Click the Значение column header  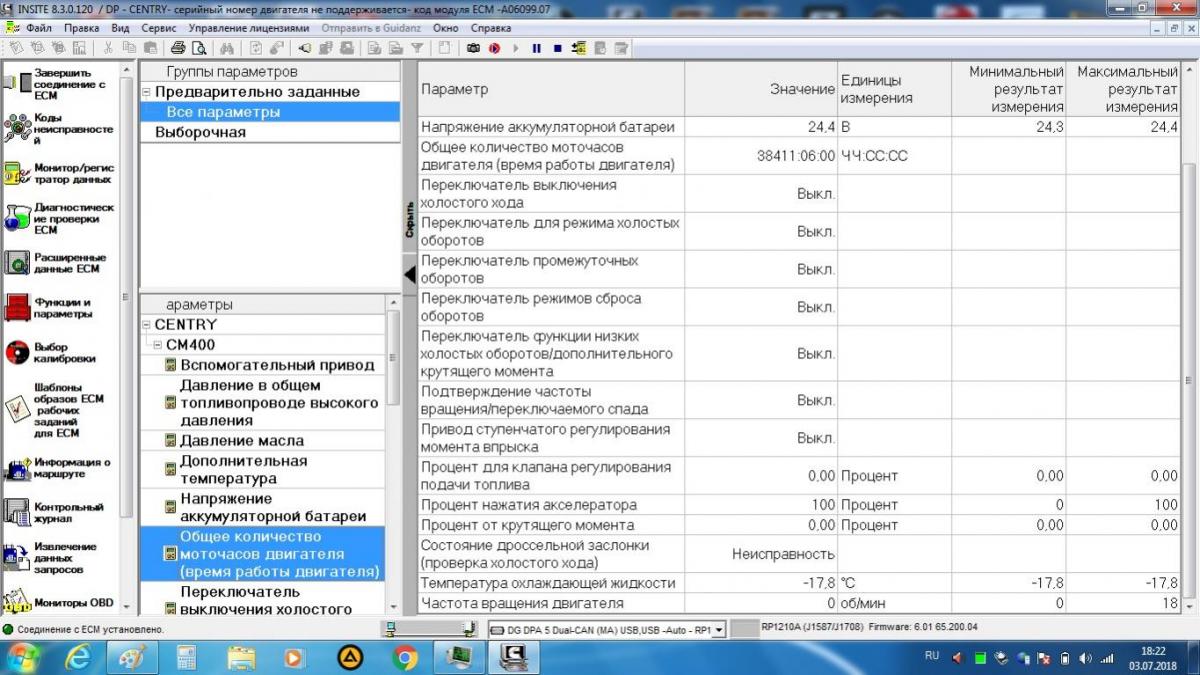(762, 89)
